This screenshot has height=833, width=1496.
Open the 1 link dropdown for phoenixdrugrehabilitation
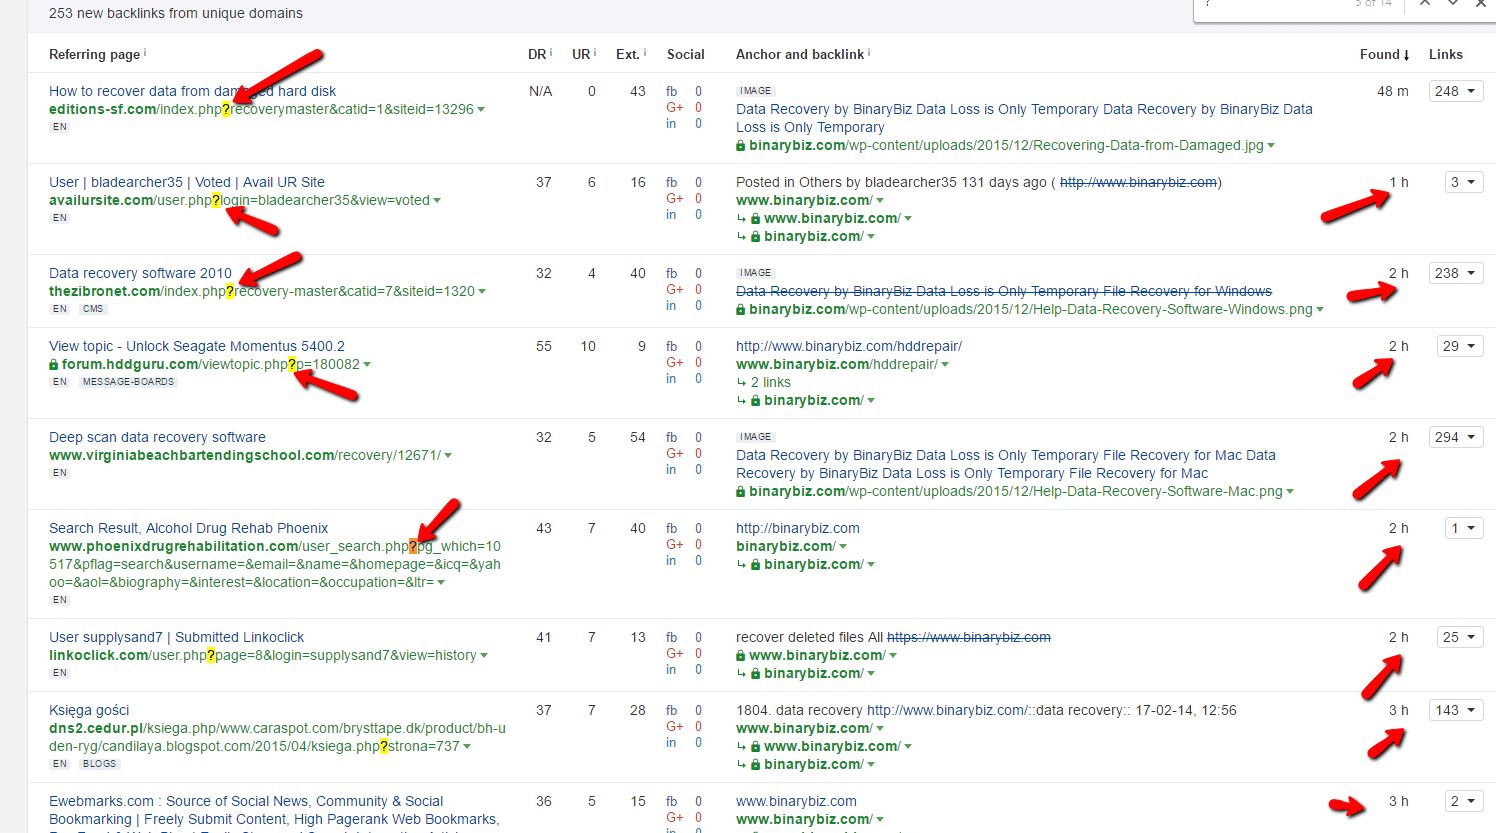coord(1463,528)
